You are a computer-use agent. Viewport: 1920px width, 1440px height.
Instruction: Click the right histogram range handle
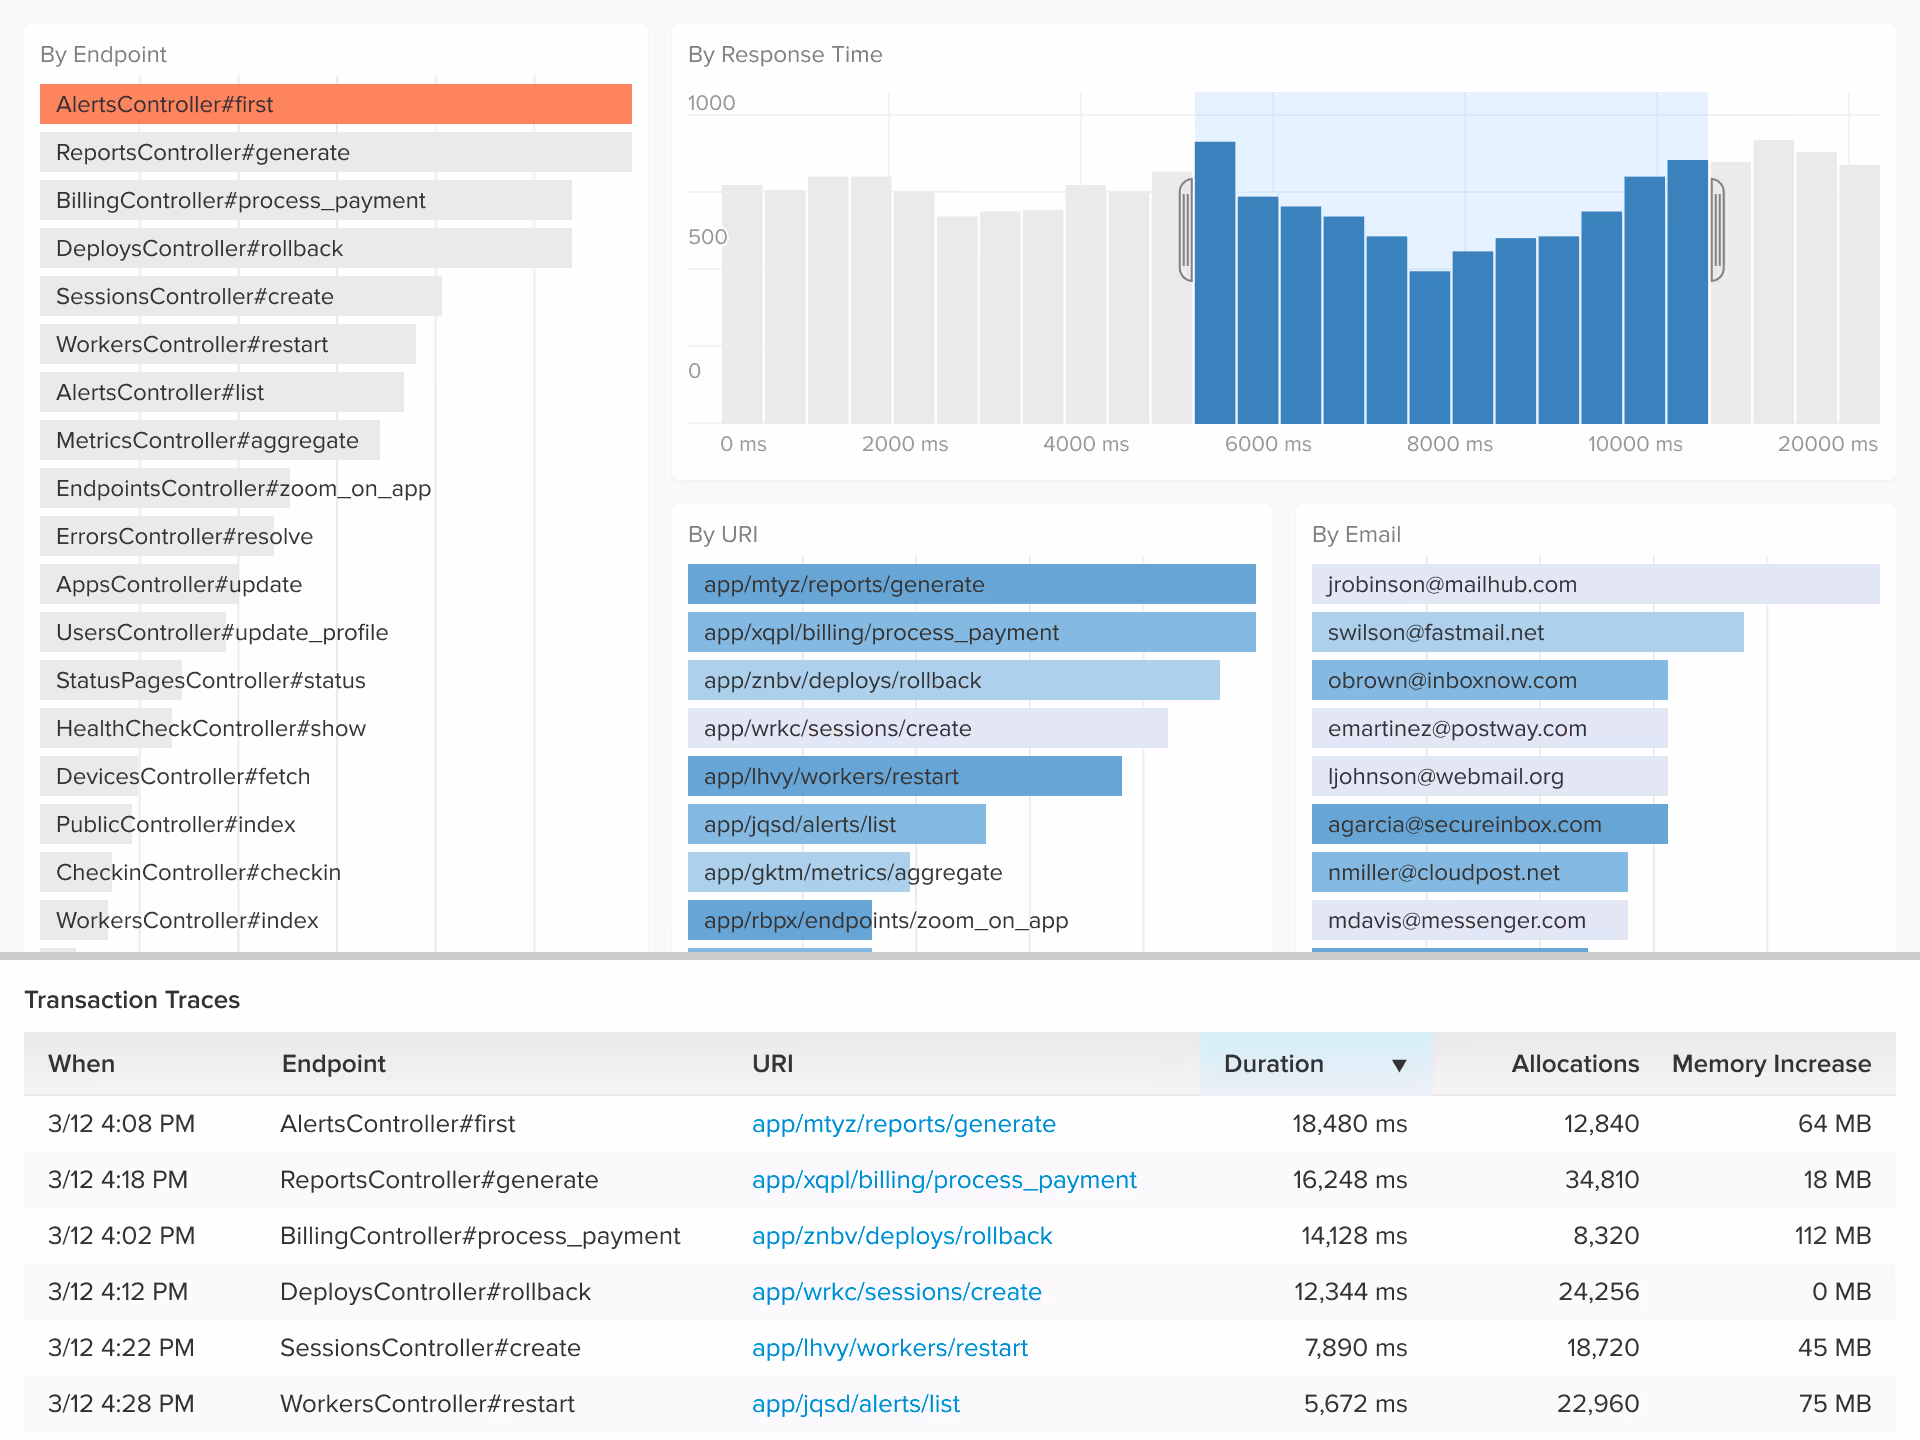tap(1717, 230)
